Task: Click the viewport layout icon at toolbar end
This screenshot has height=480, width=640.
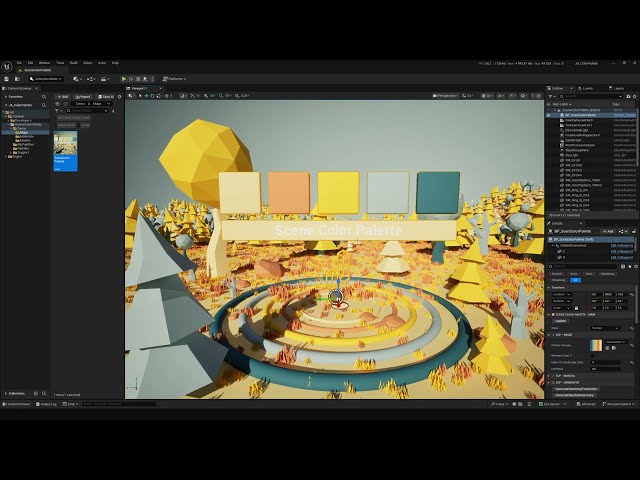Action: (539, 96)
